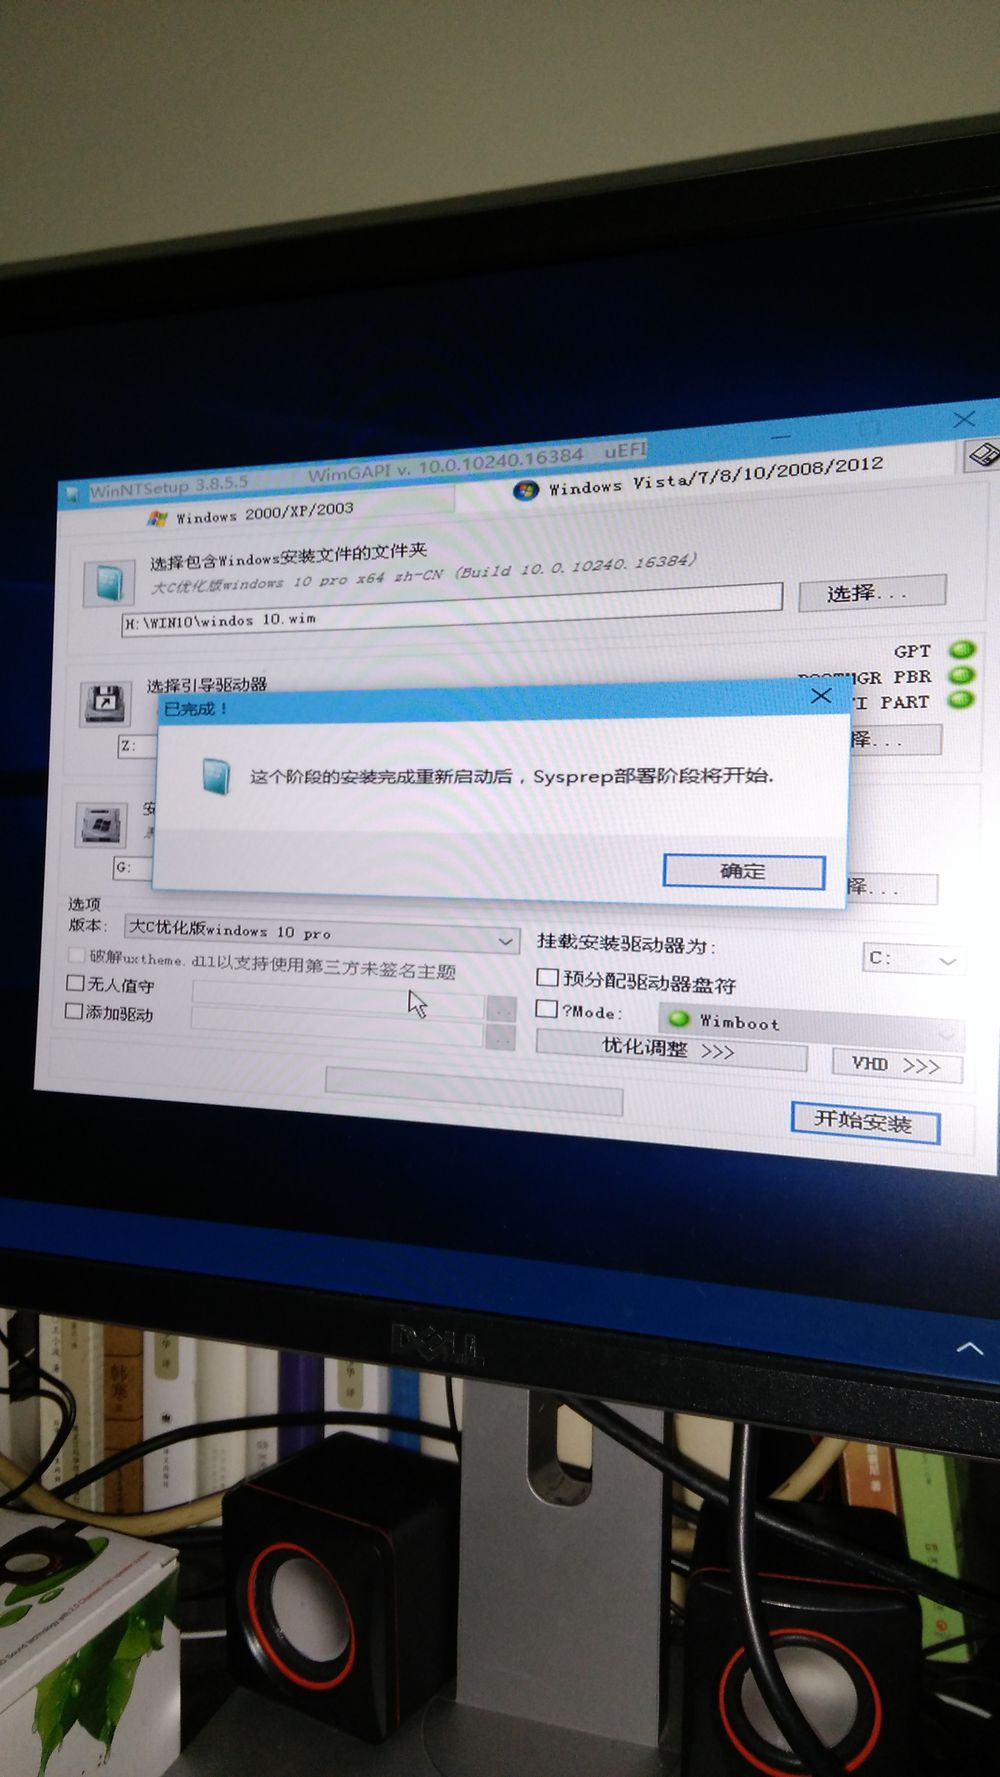
Task: Open 优化调整 >>> tweaks
Action: tap(671, 1050)
